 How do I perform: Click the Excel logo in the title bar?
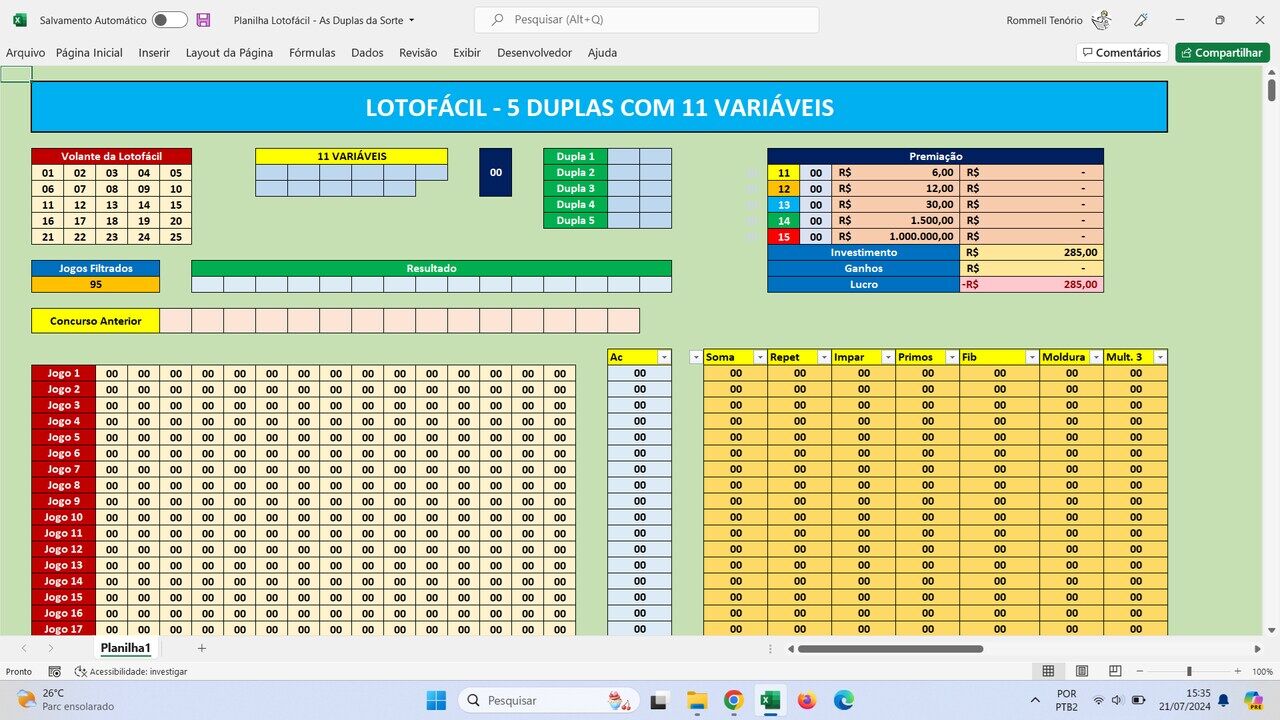pyautogui.click(x=19, y=20)
